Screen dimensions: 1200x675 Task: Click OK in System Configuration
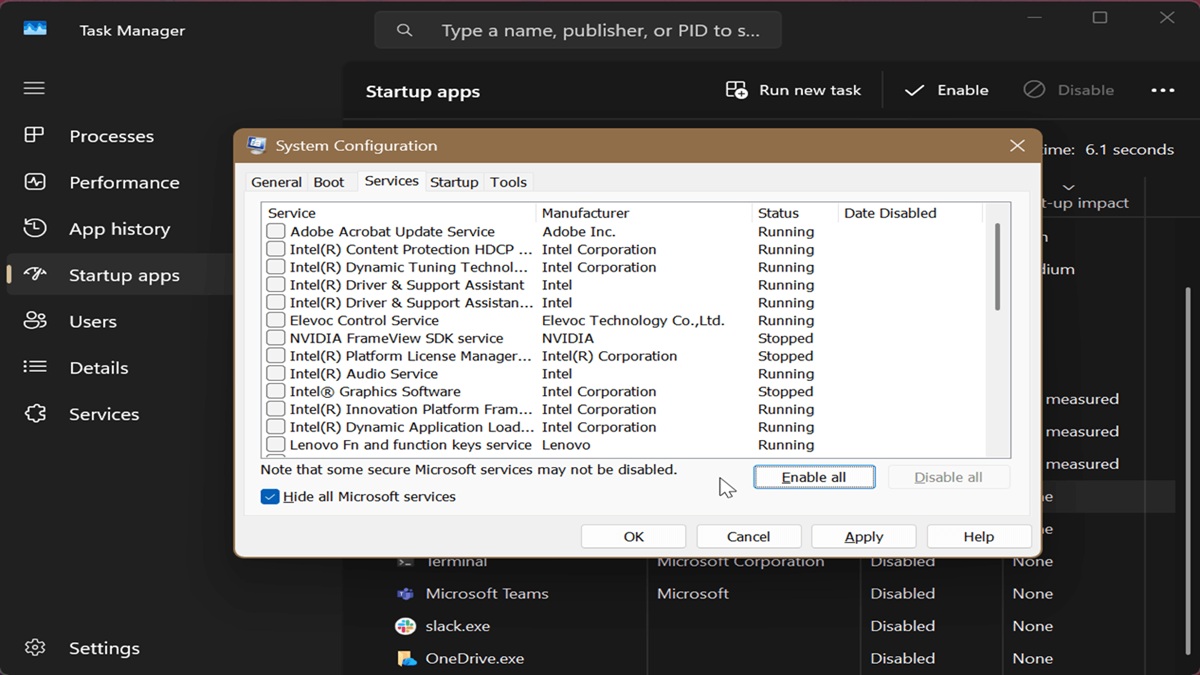(634, 537)
